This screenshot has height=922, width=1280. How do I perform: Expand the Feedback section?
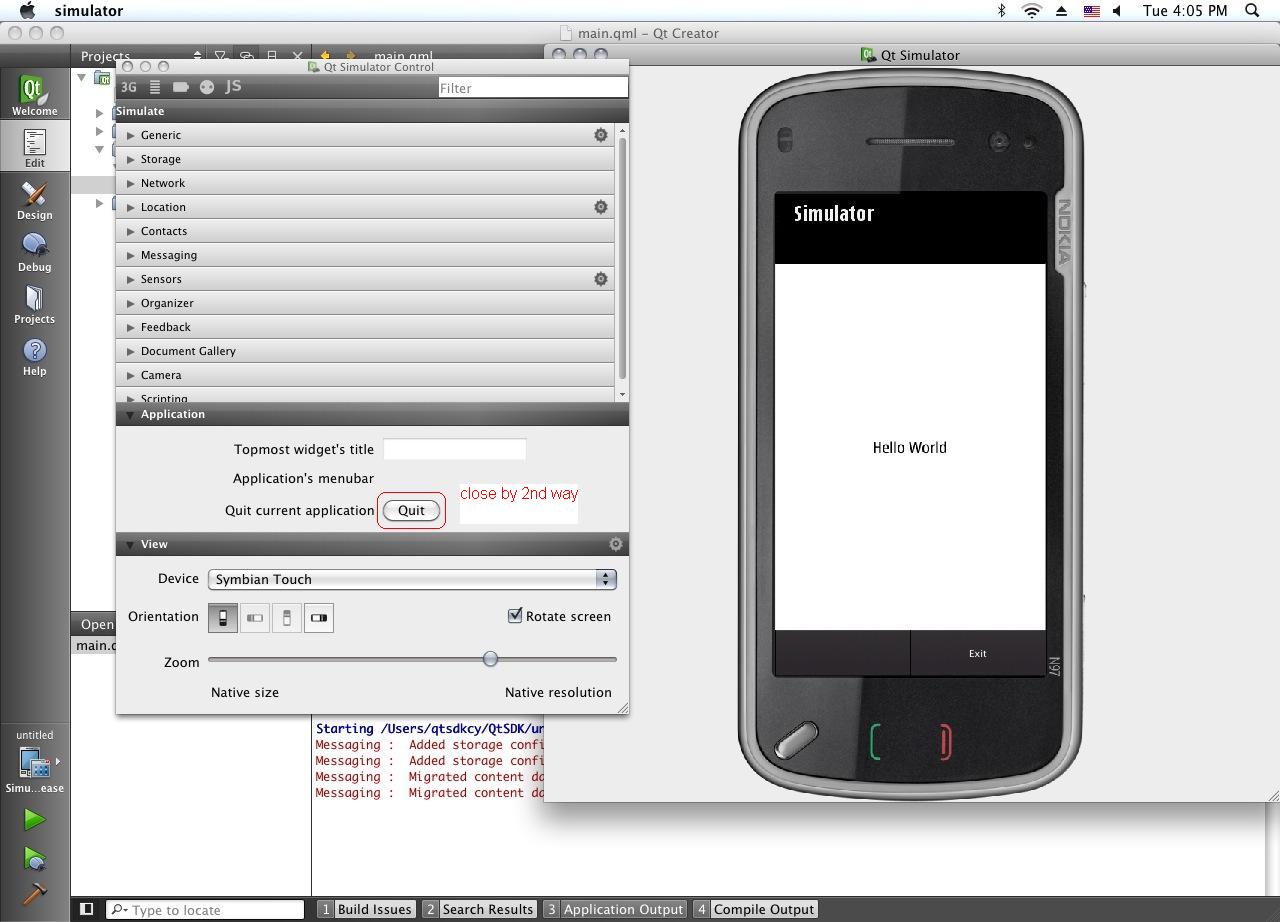365,327
